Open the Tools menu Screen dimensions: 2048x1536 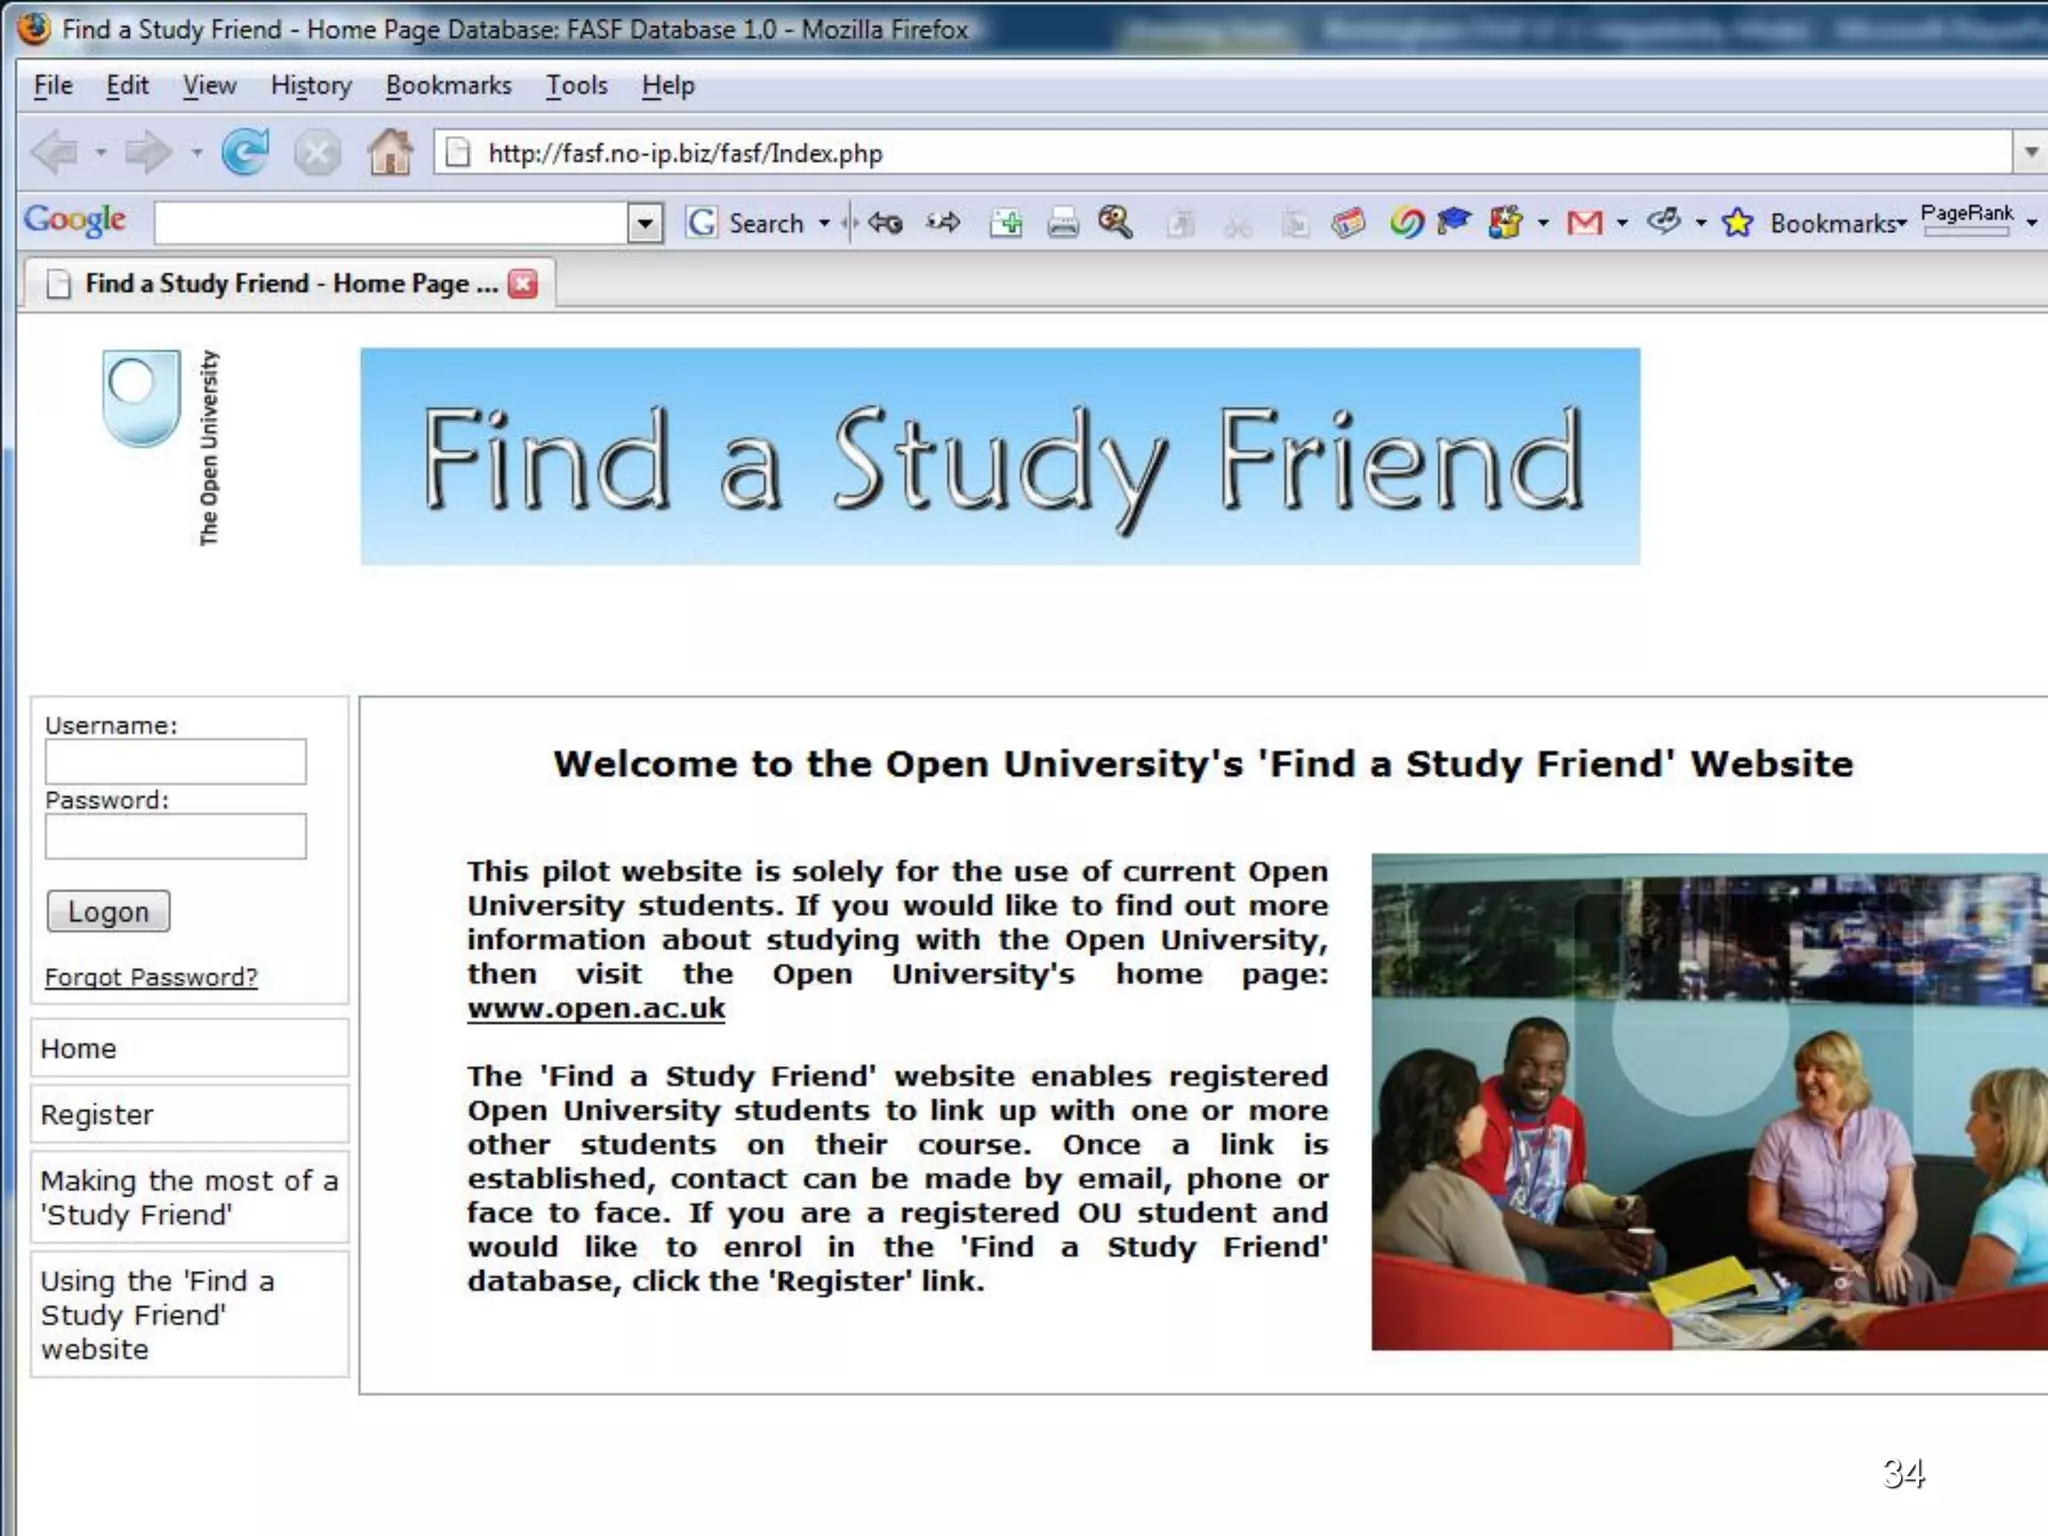point(576,86)
